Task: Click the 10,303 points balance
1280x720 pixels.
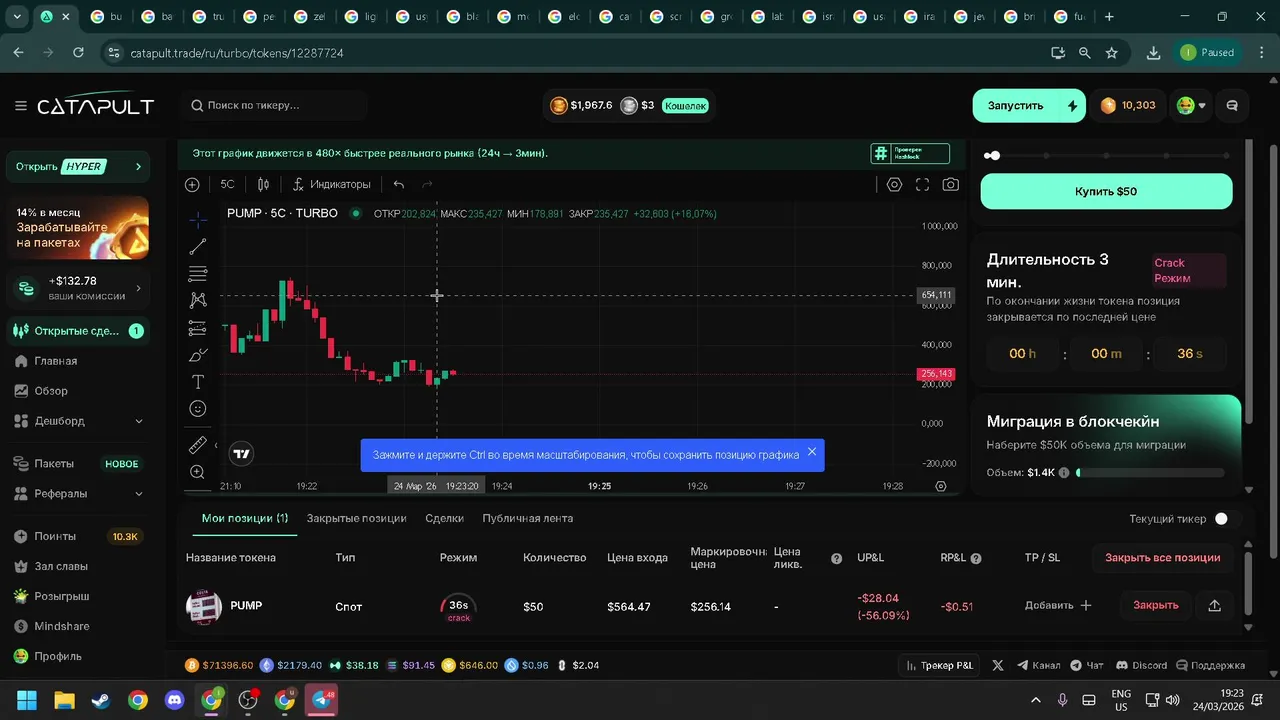Action: pyautogui.click(x=1128, y=105)
